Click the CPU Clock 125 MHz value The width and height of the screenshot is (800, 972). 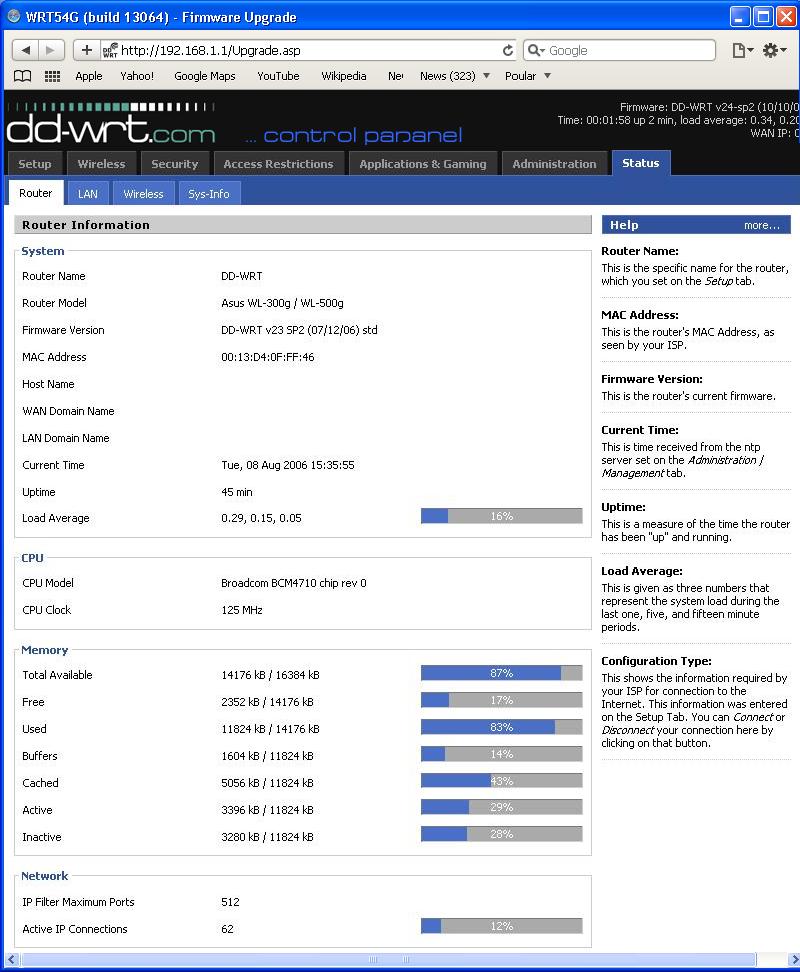[242, 610]
